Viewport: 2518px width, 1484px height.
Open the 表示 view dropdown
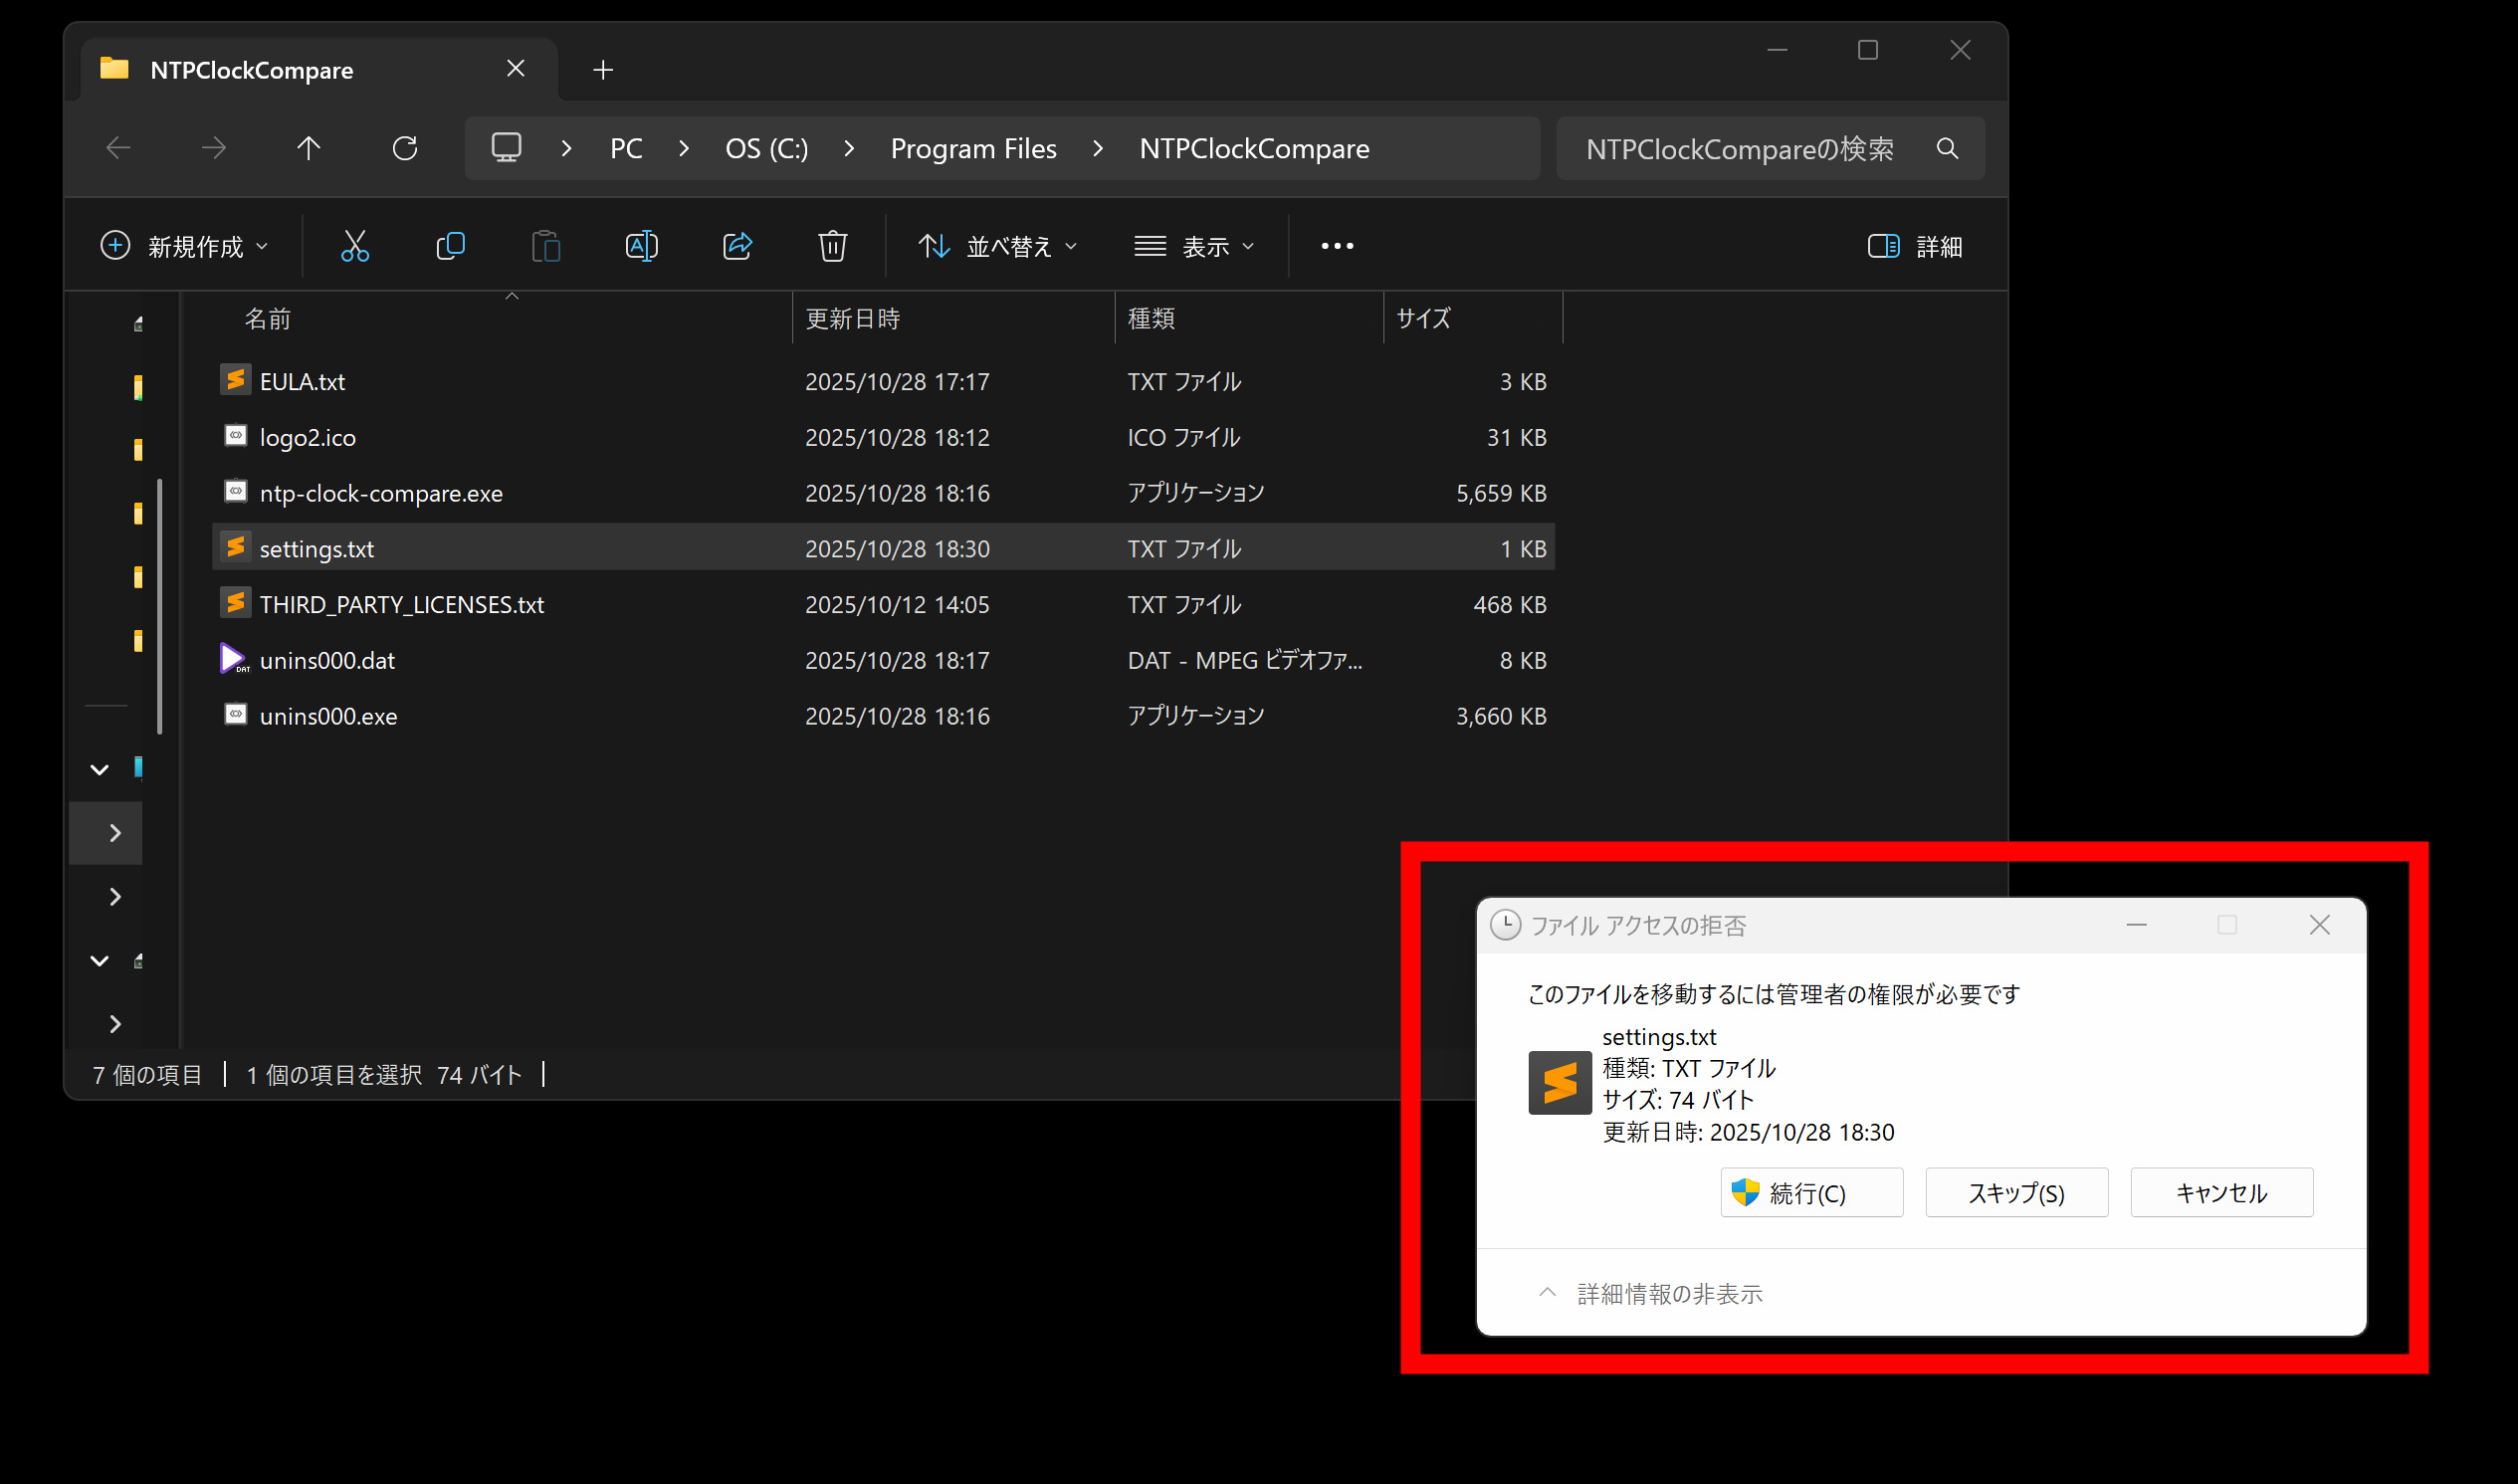1193,246
